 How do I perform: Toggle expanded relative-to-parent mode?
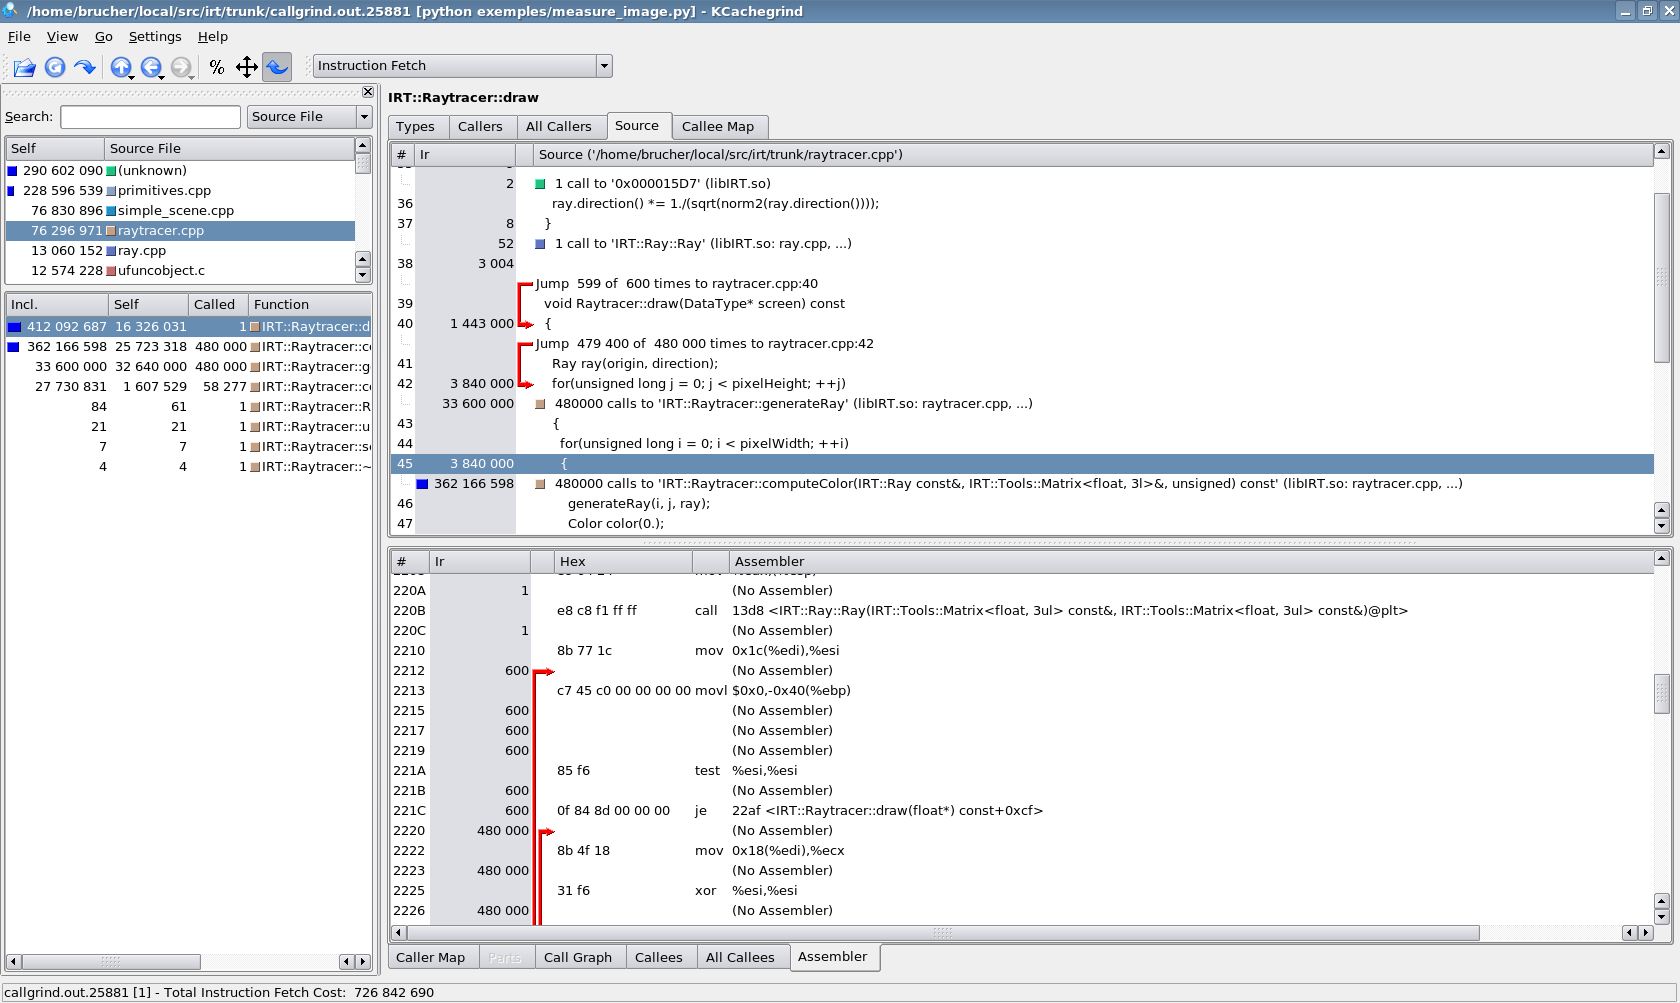pyautogui.click(x=246, y=67)
